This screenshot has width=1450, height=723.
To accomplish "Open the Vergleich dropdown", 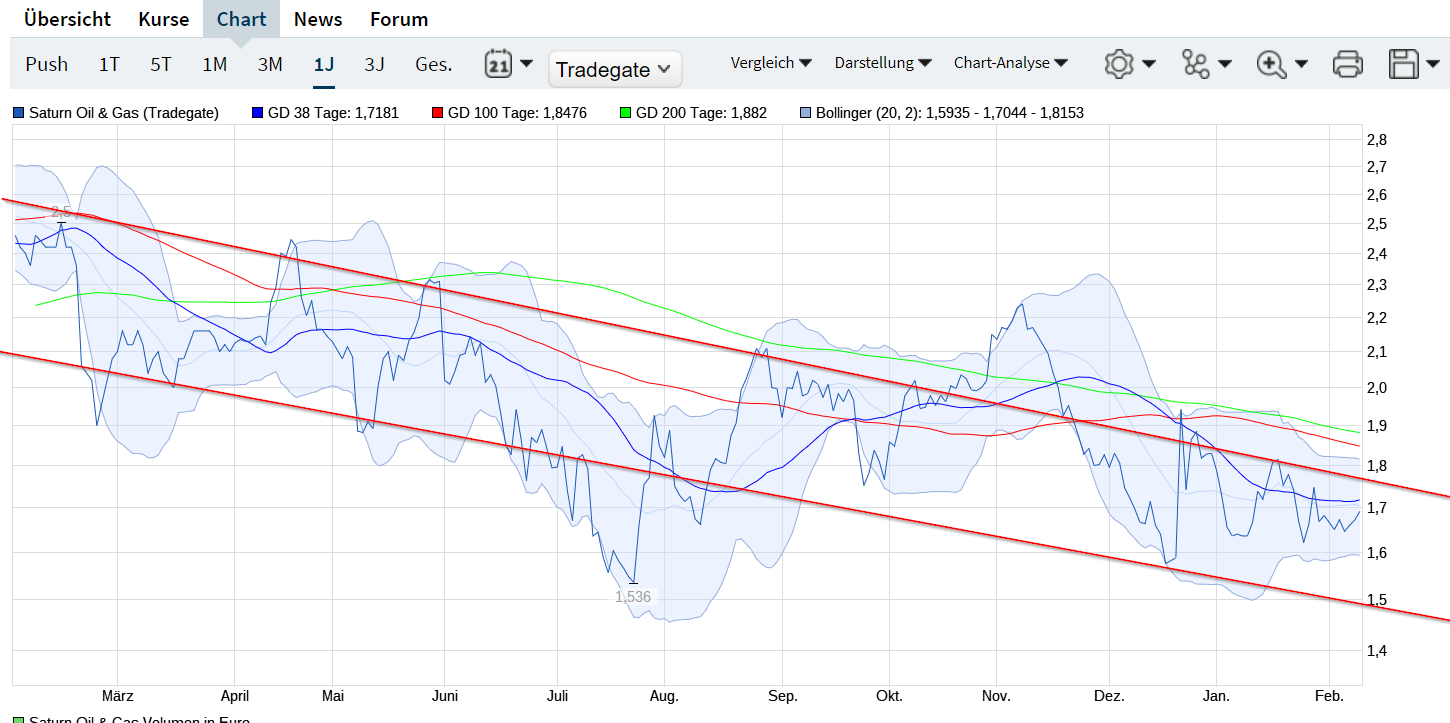I will pyautogui.click(x=771, y=62).
